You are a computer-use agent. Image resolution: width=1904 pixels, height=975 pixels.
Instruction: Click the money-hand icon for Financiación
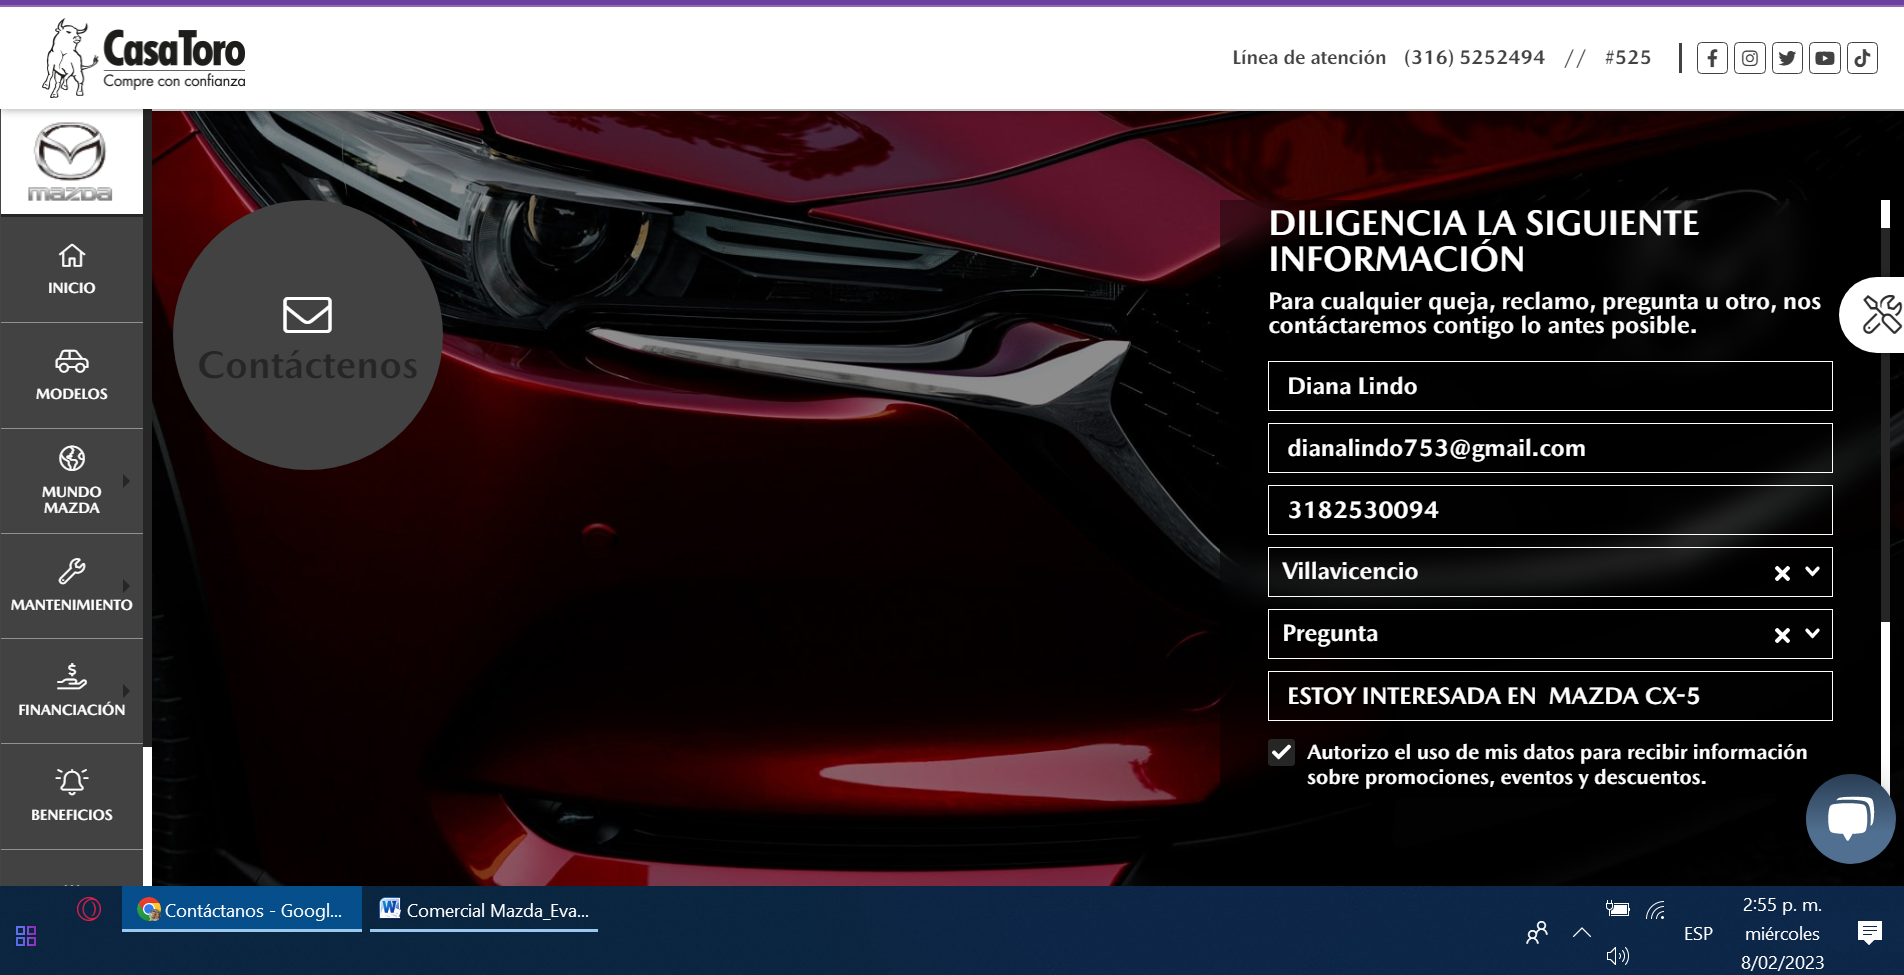pos(72,676)
